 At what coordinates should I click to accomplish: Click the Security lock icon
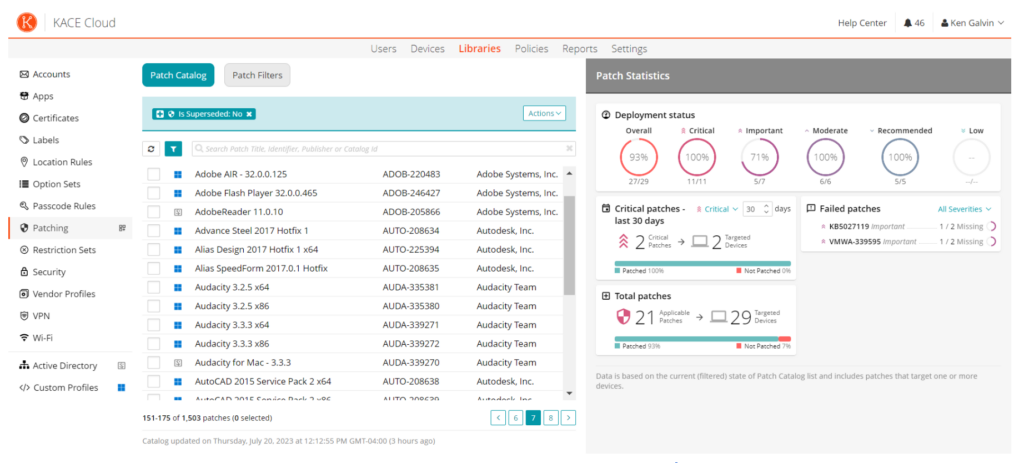24,272
